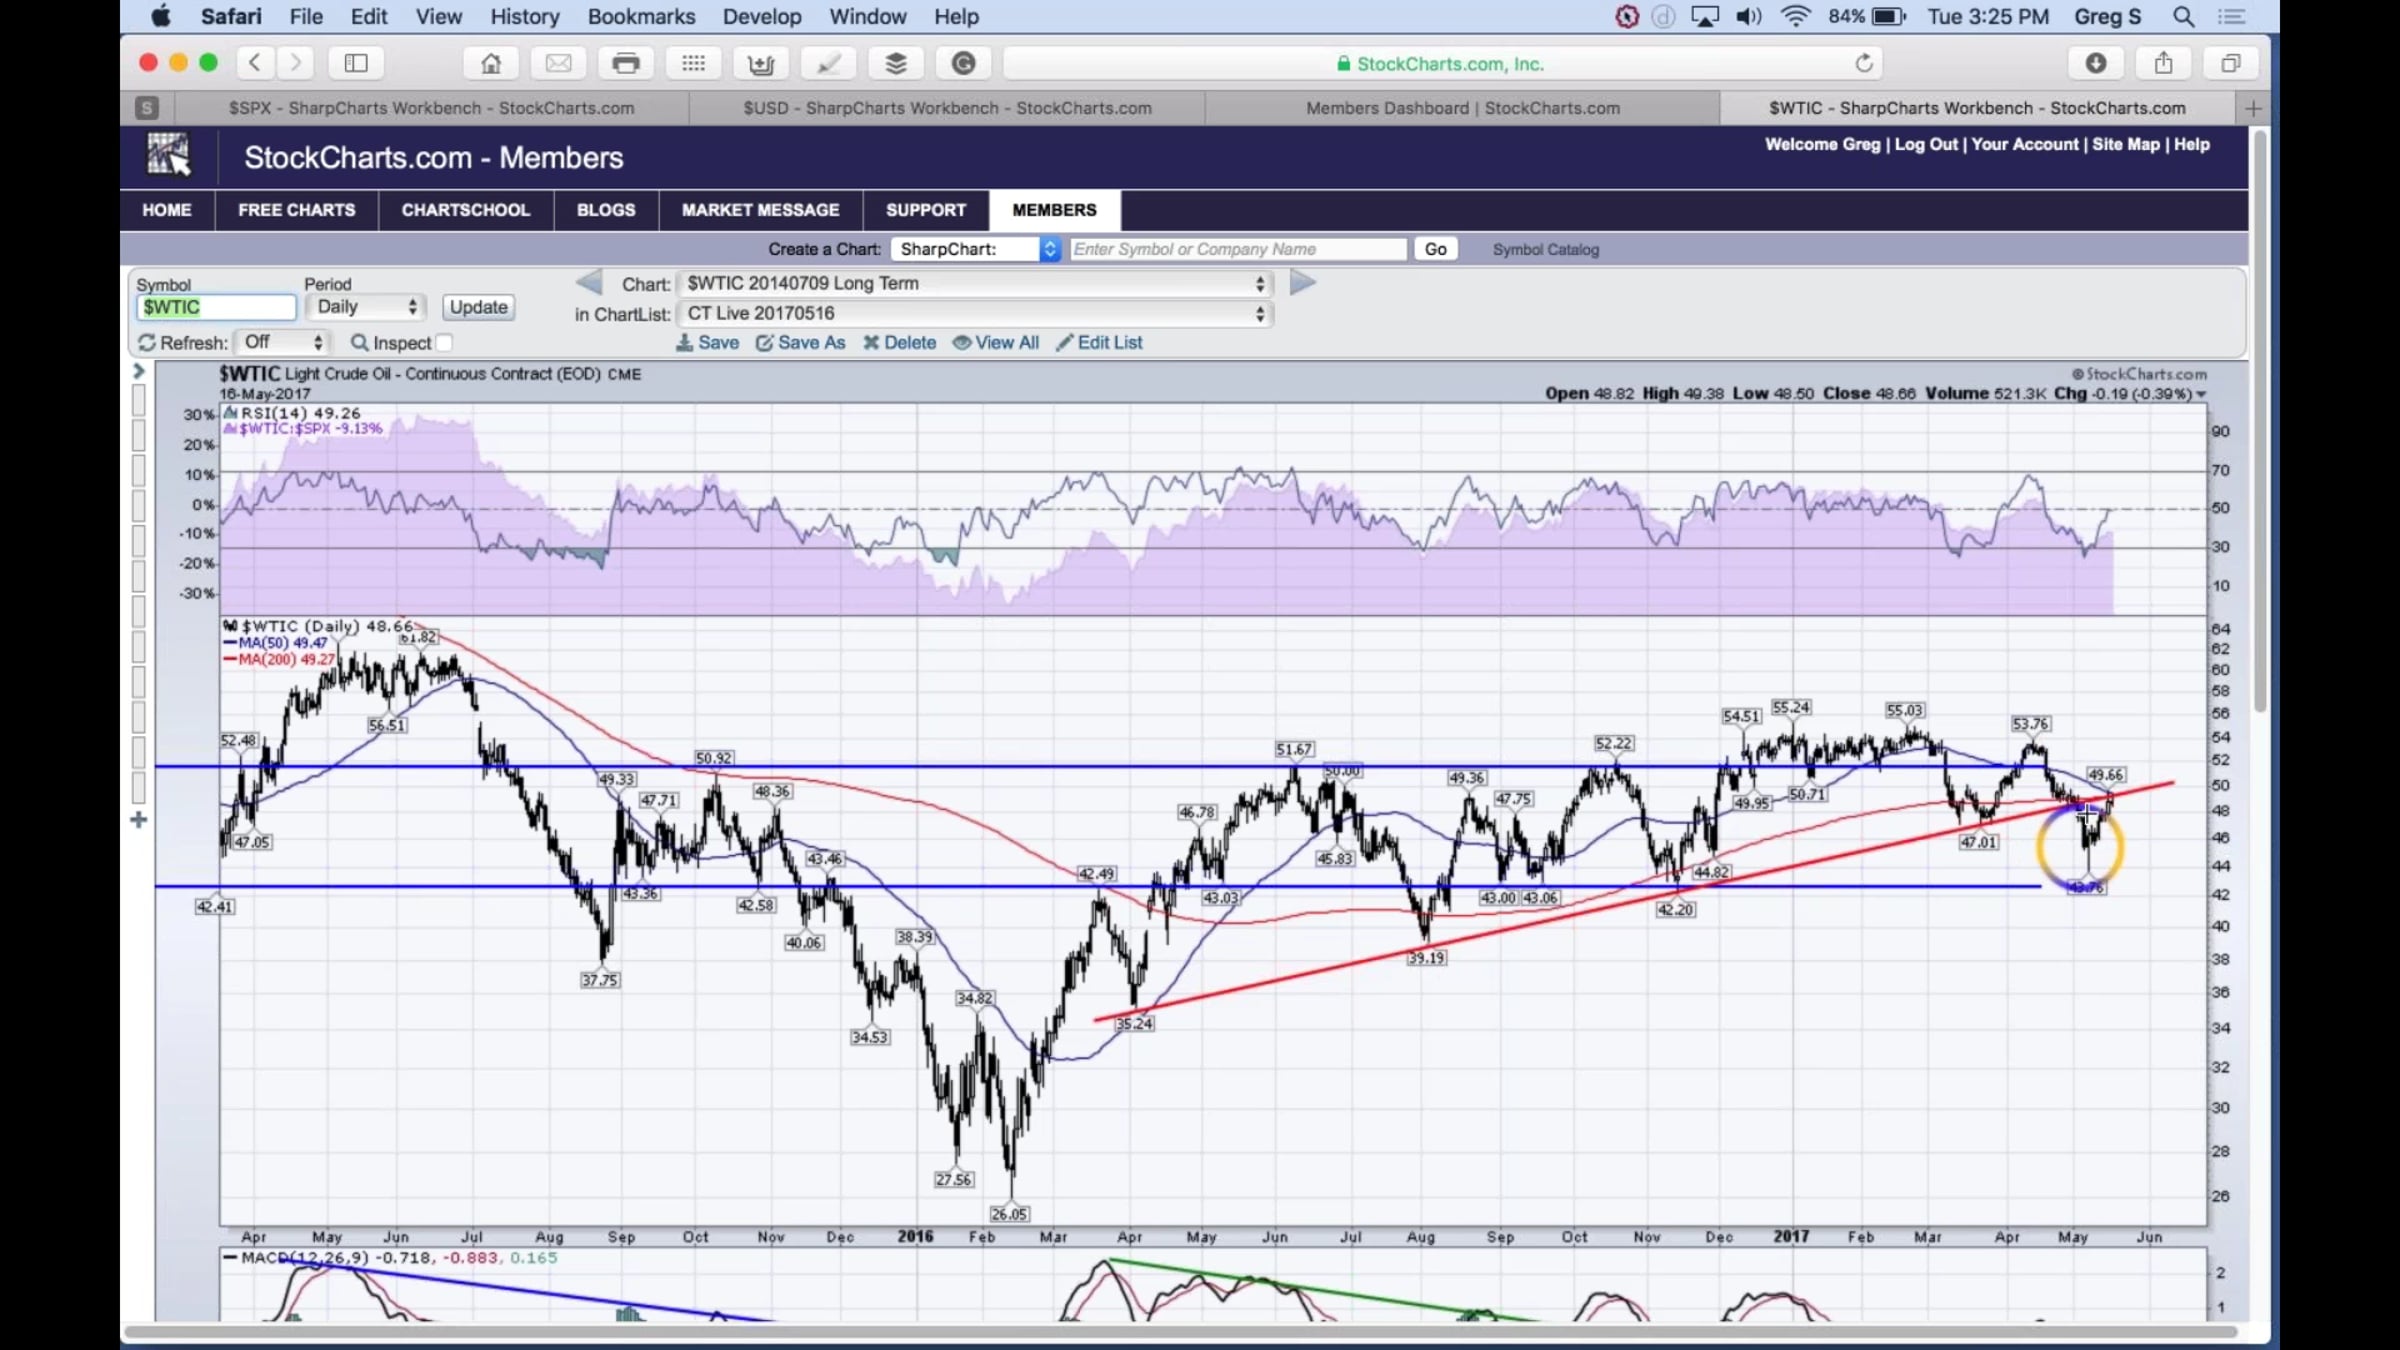The height and width of the screenshot is (1350, 2400).
Task: Open the Apple menu
Action: pyautogui.click(x=160, y=17)
